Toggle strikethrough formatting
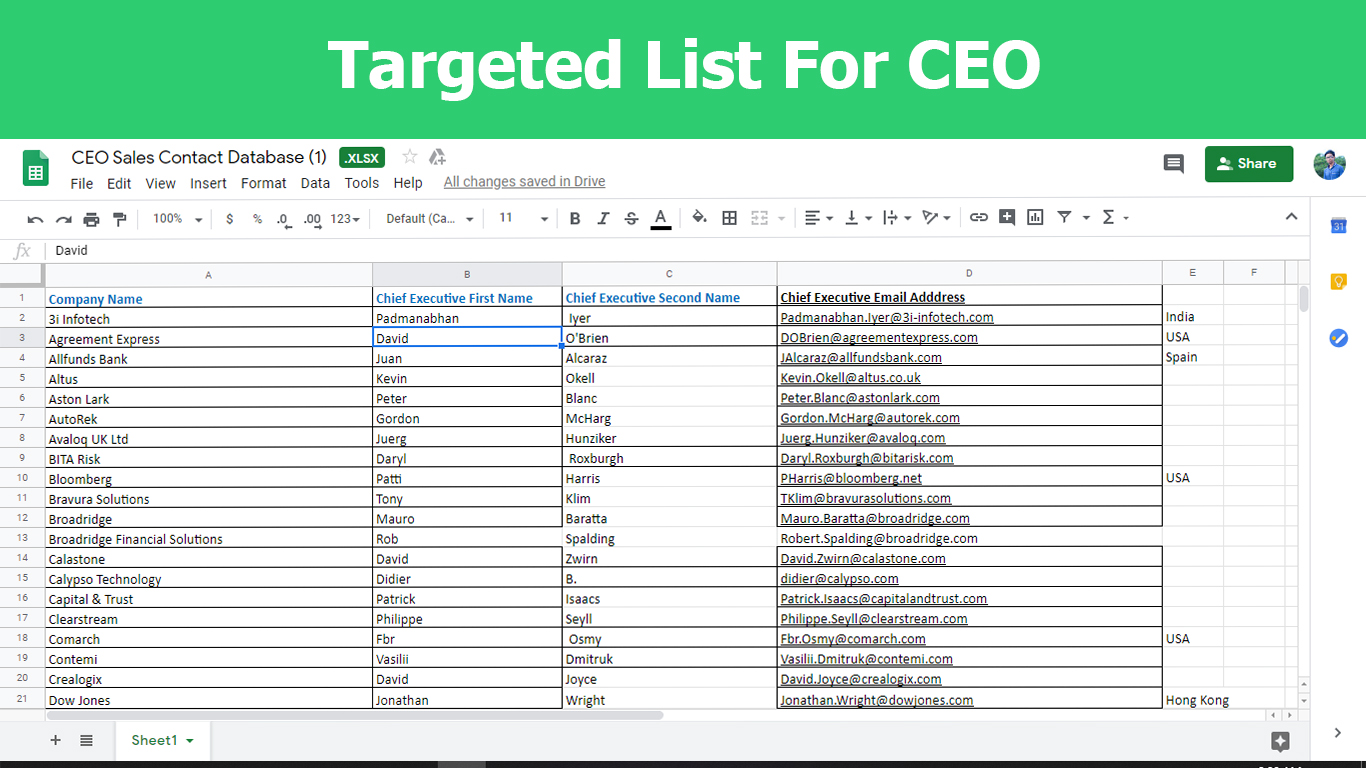Screen dimensions: 1366x768 pos(631,219)
